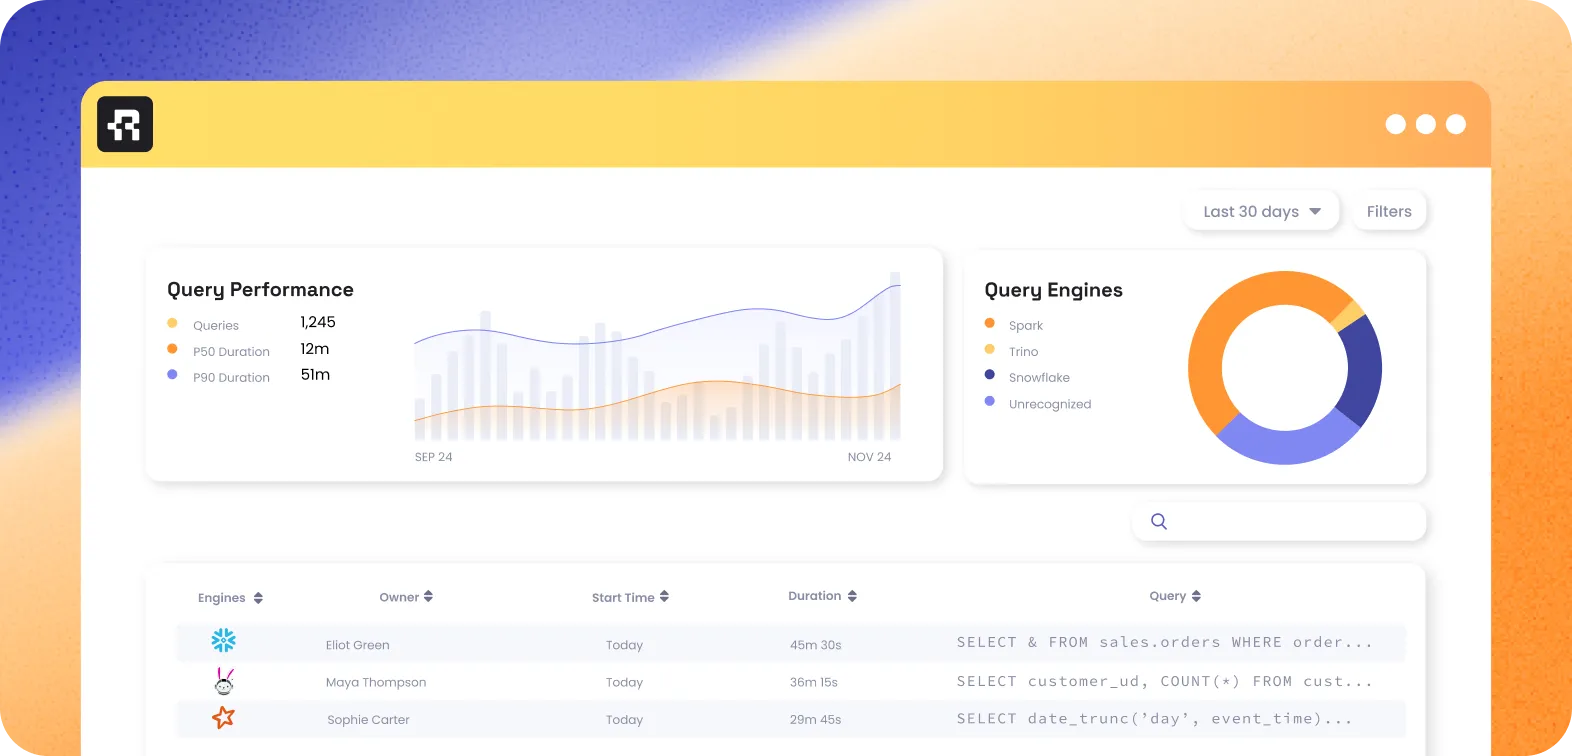Click the Spark legend dot in Query Engines
The height and width of the screenshot is (756, 1572).
point(990,323)
